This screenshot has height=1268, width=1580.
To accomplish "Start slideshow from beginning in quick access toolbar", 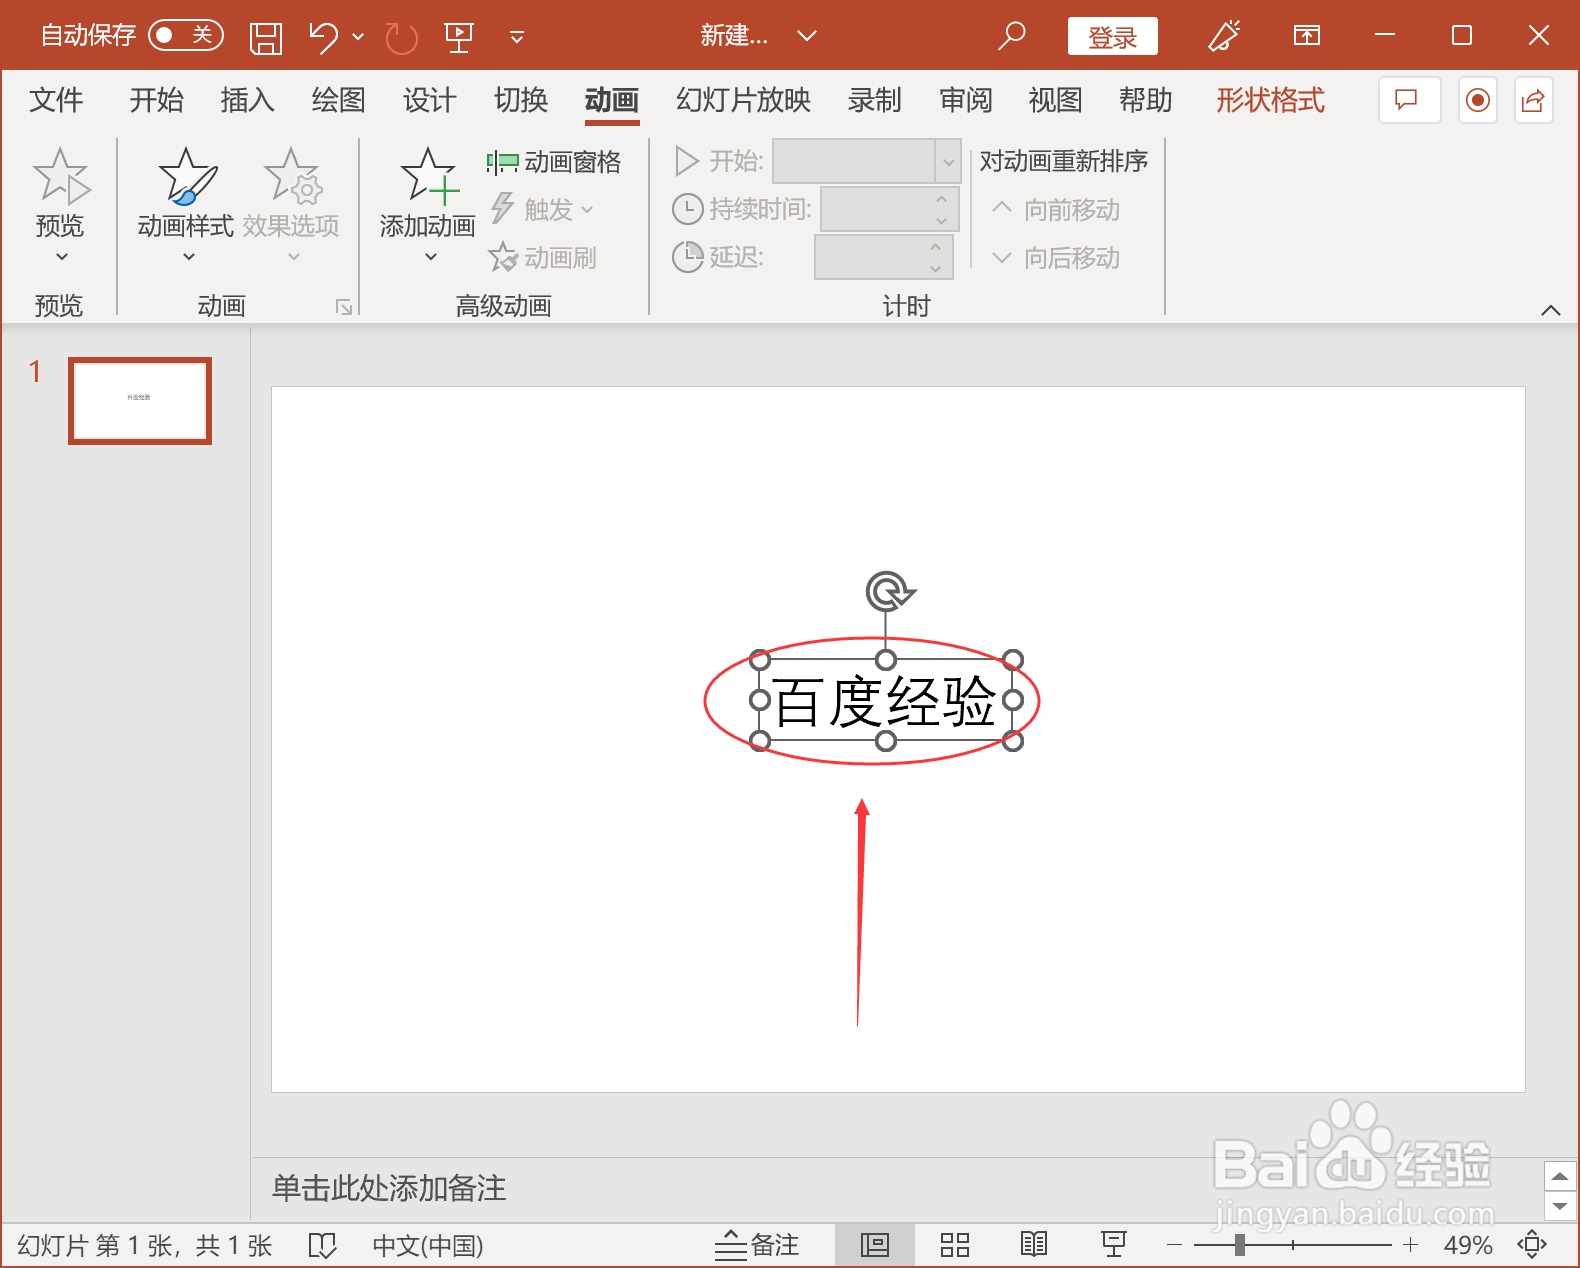I will tap(459, 38).
